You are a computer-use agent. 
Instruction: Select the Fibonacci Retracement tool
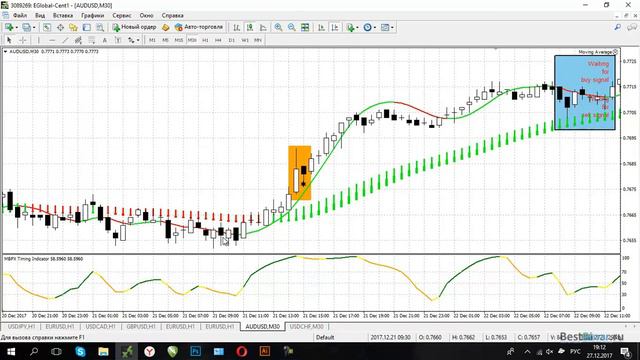point(91,40)
